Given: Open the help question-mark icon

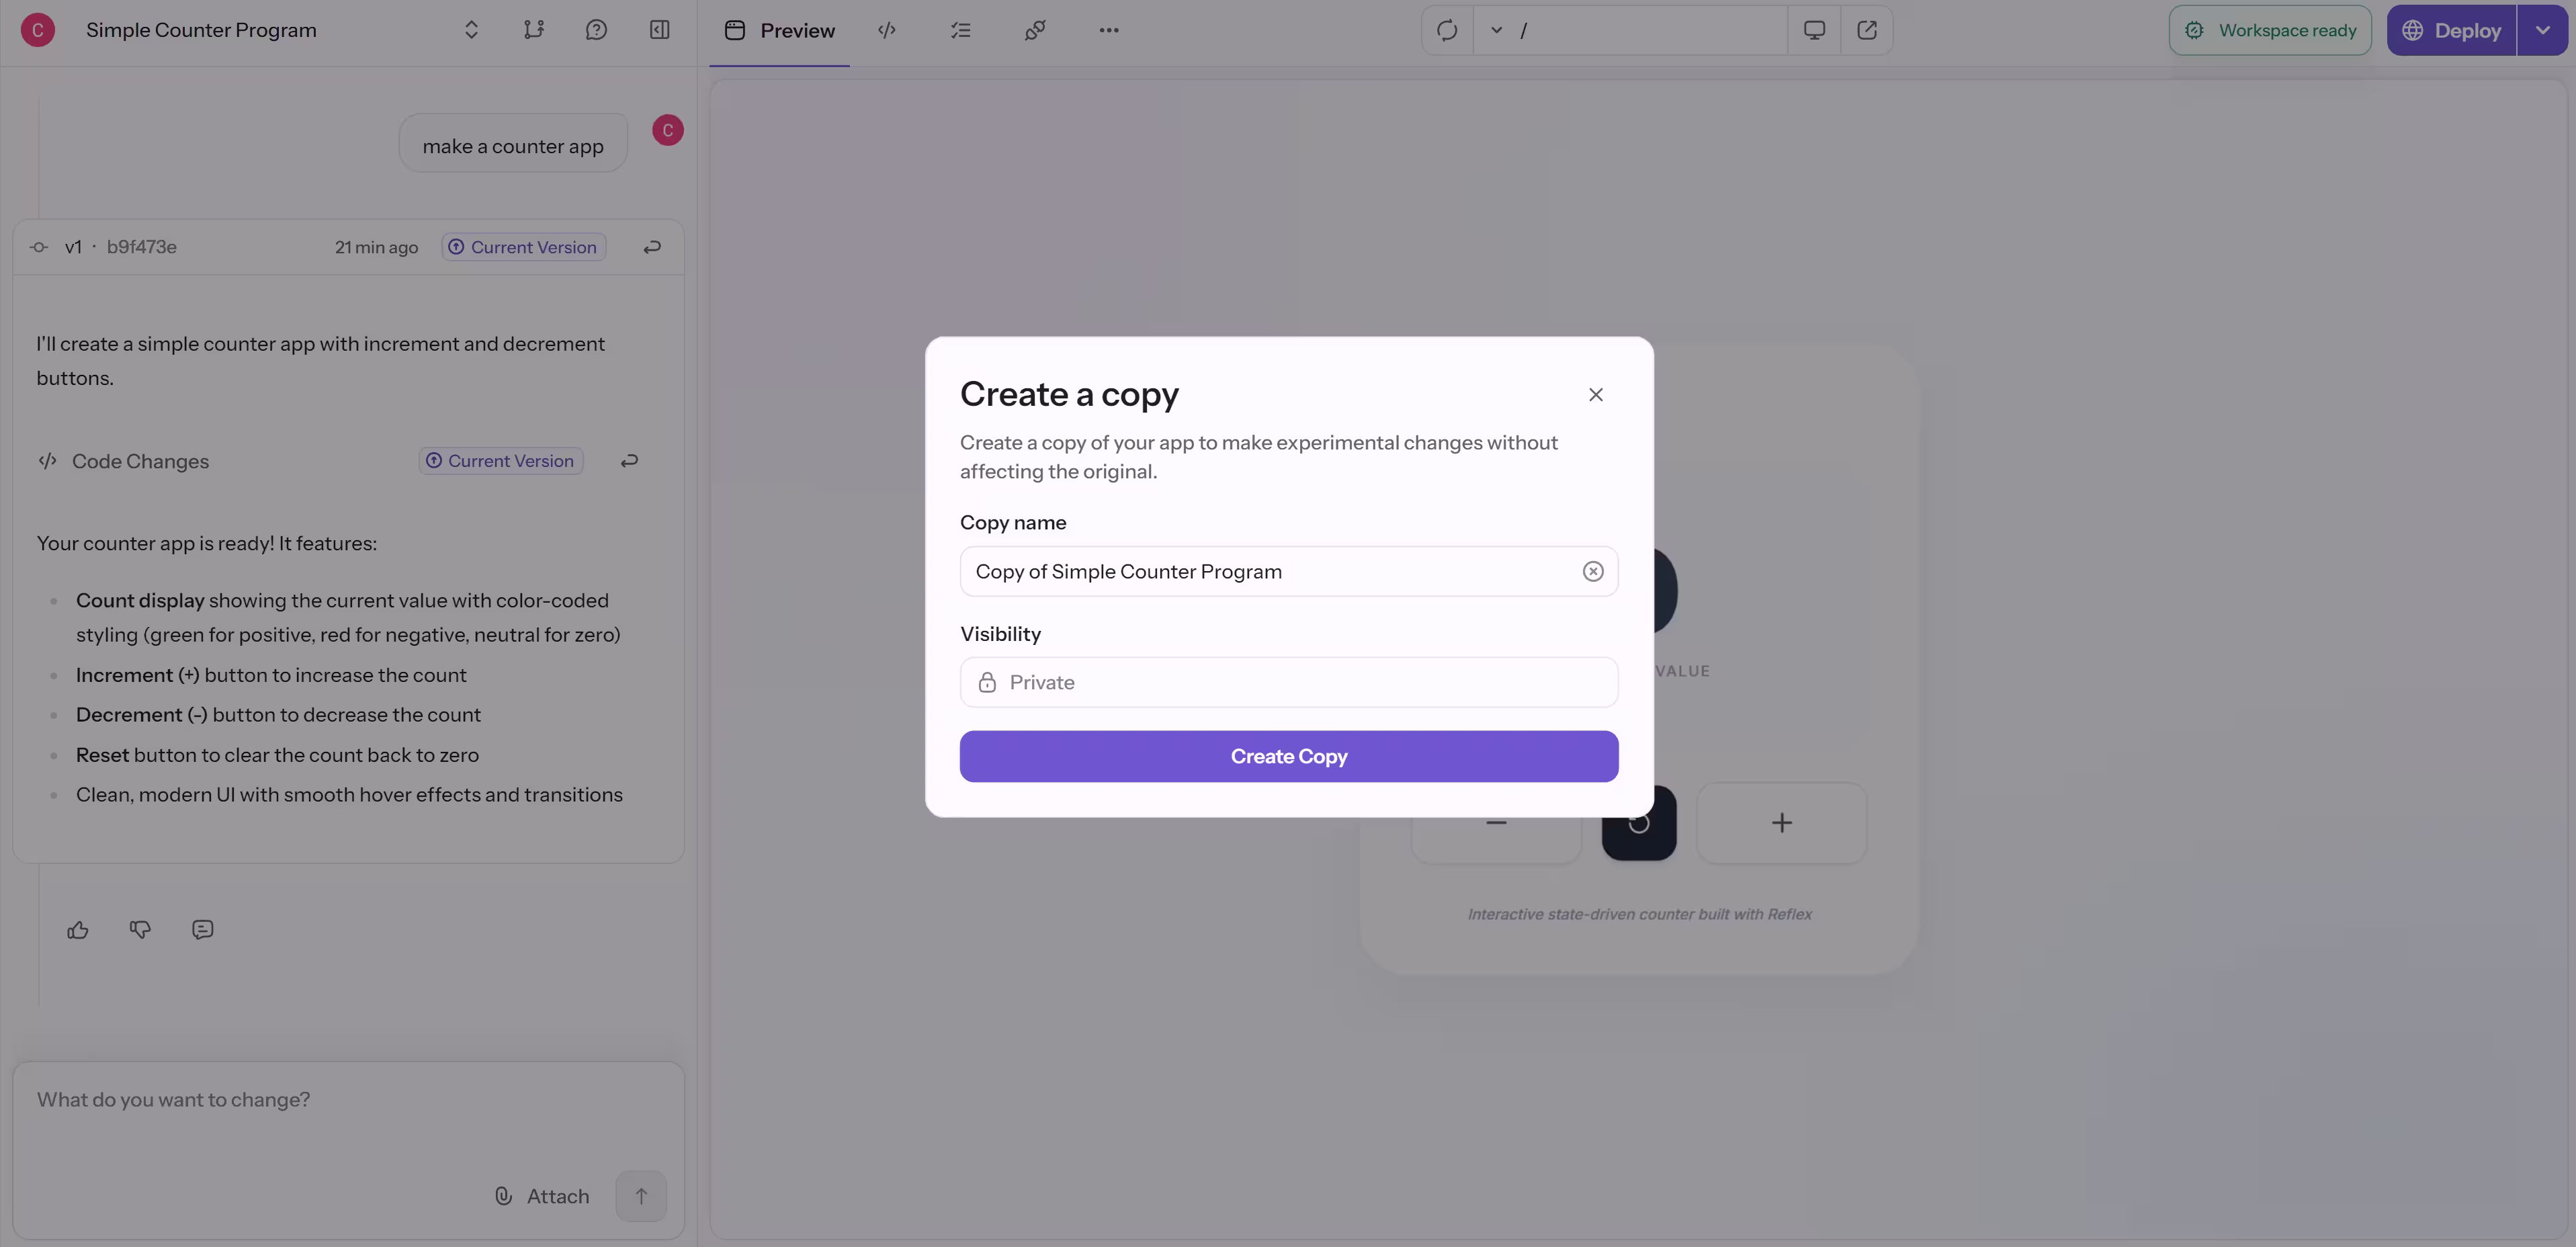Looking at the screenshot, I should (596, 30).
